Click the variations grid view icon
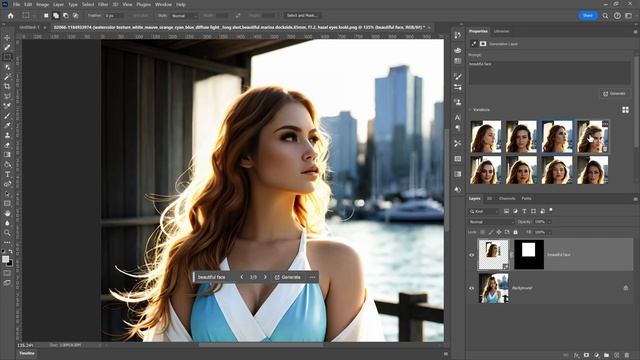This screenshot has width=640, height=360. tap(625, 110)
